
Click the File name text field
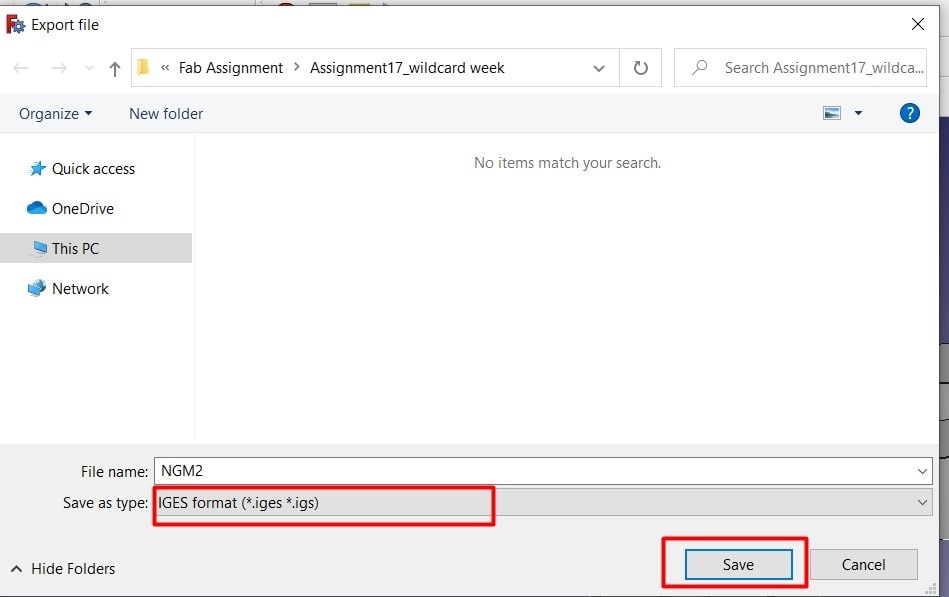click(530, 471)
